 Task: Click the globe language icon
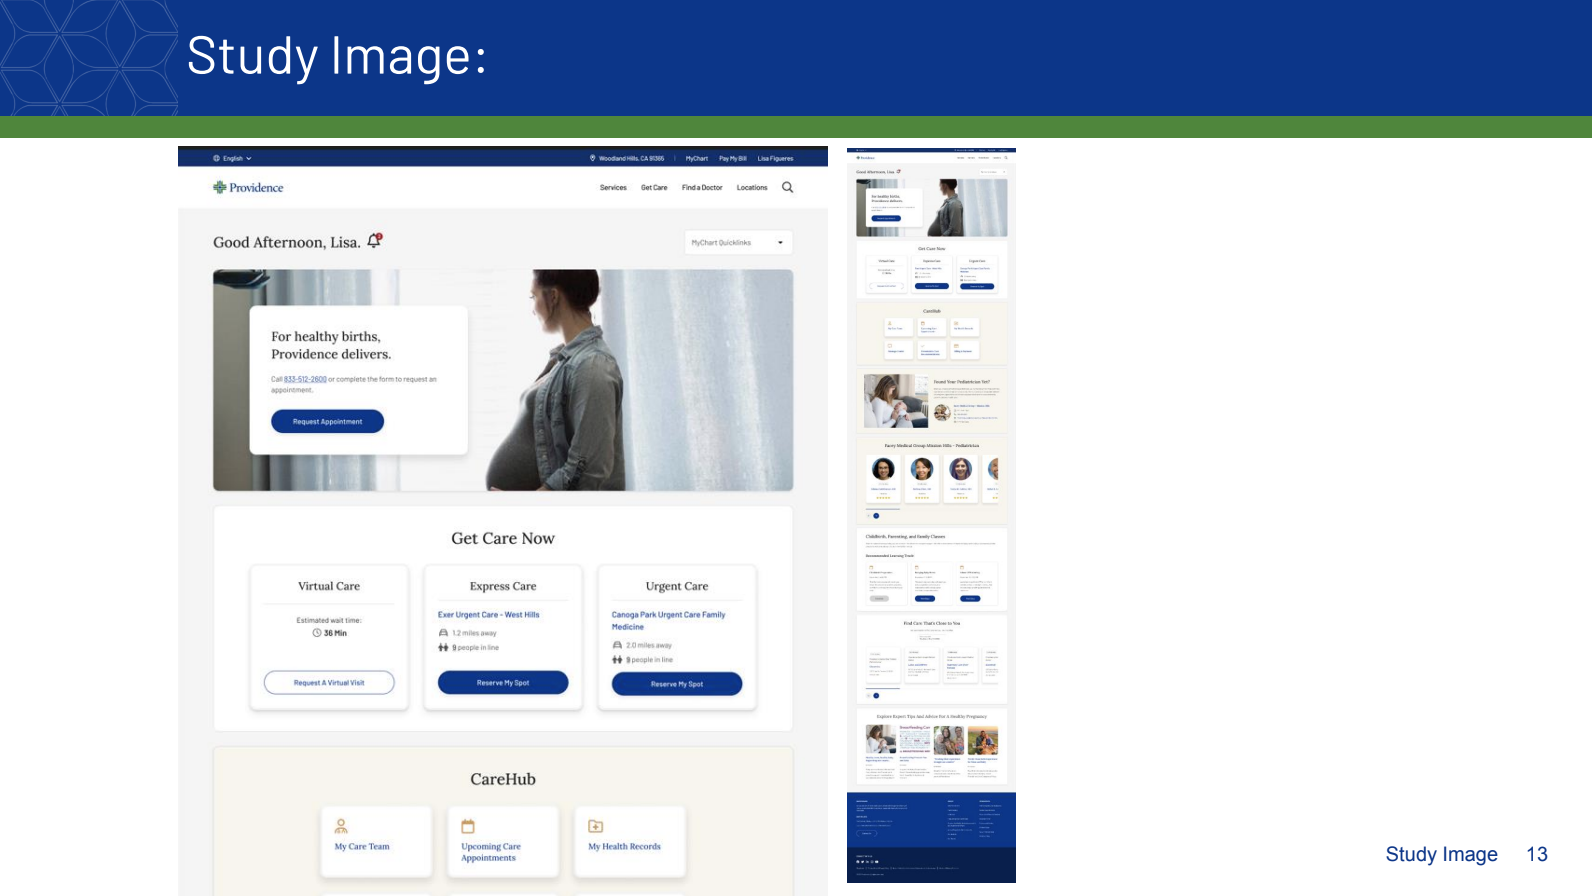pos(216,158)
